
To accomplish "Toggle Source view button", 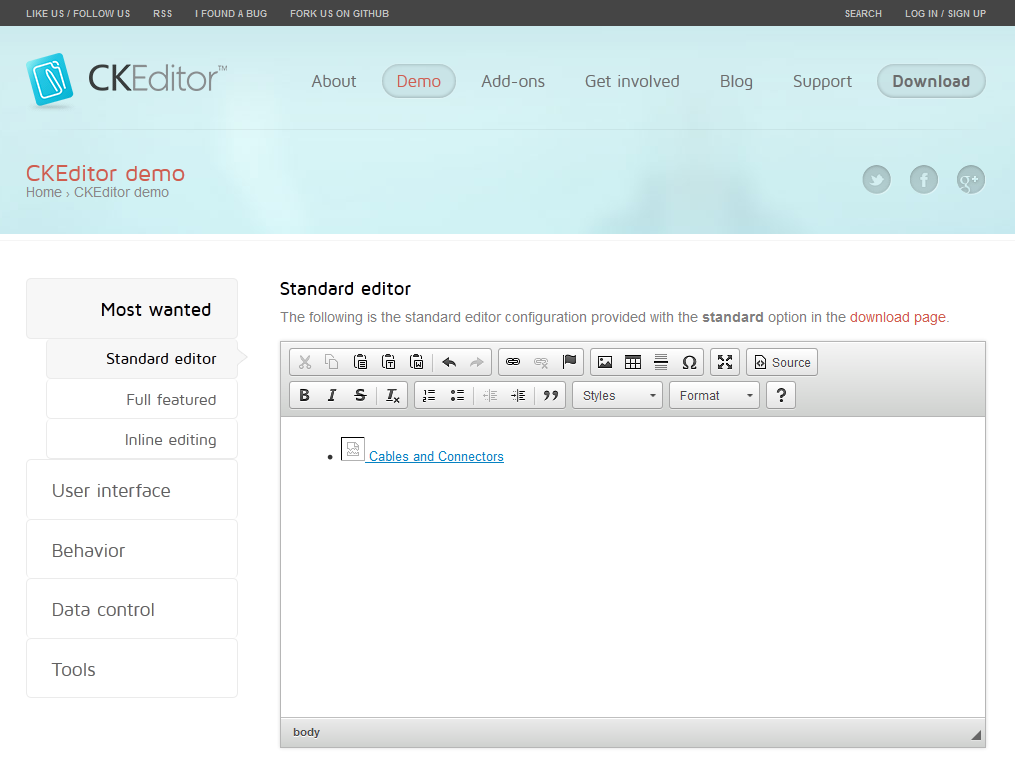I will pyautogui.click(x=782, y=362).
